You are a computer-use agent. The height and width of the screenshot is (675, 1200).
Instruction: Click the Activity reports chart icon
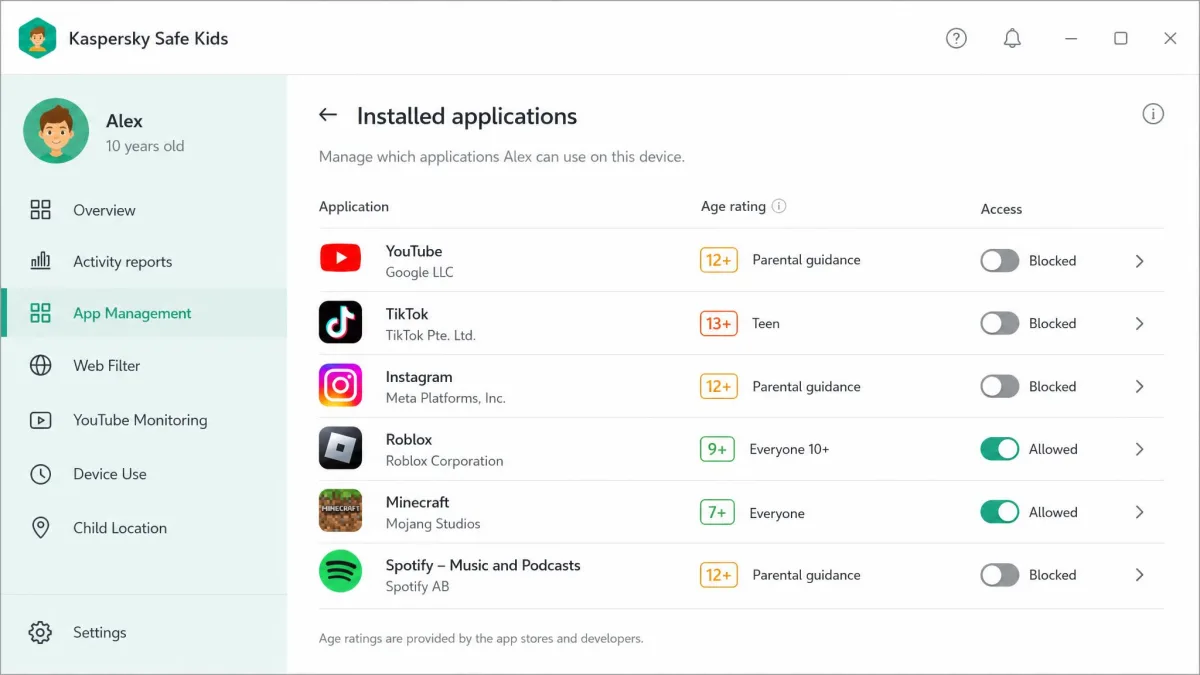click(40, 261)
